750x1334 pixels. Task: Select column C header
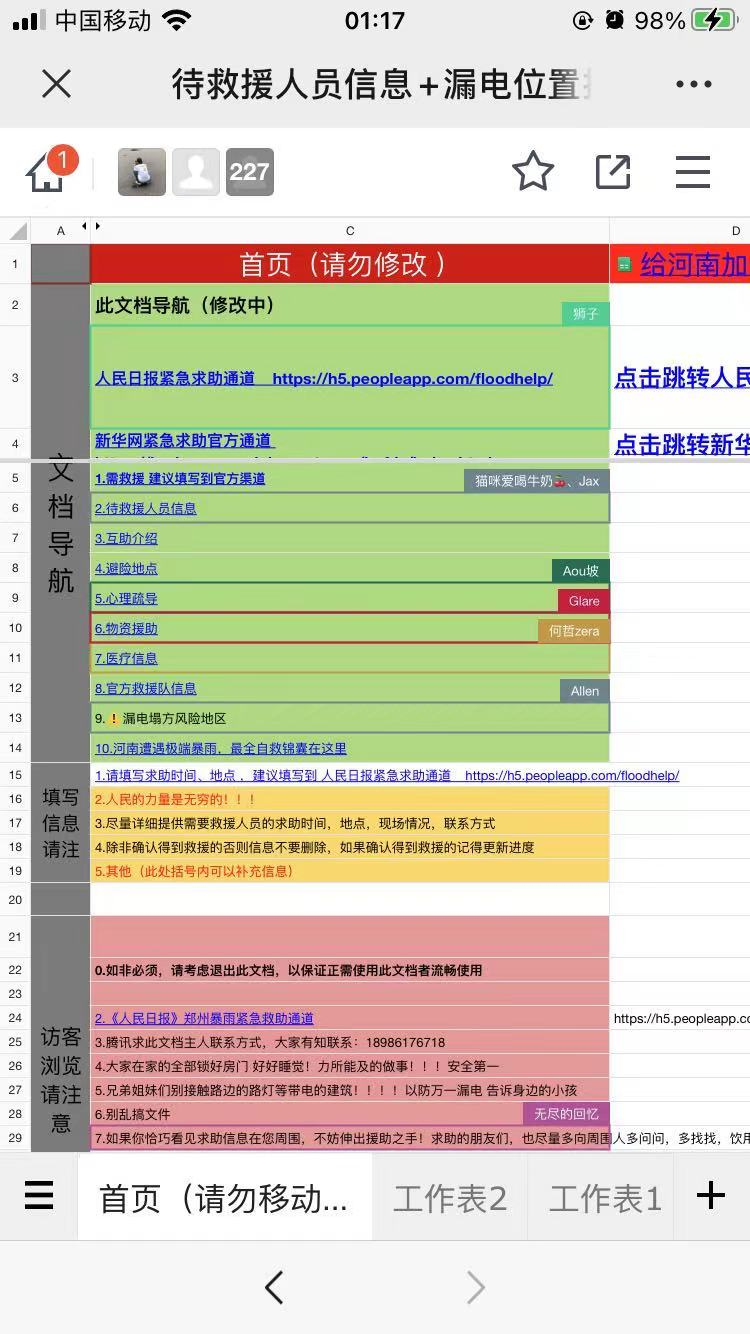[x=350, y=231]
